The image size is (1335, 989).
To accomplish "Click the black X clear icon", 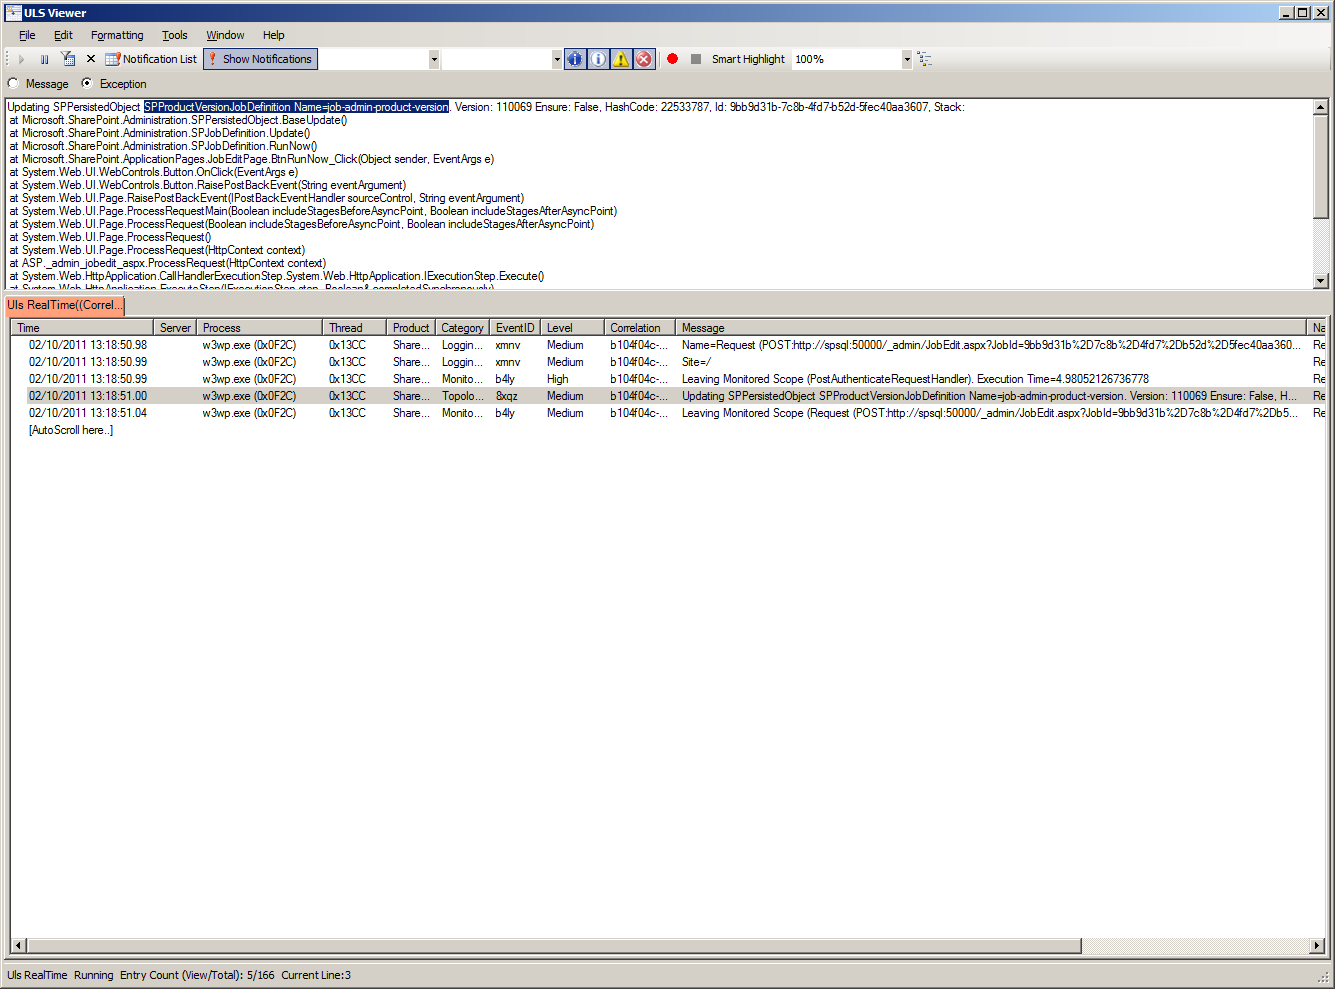I will click(x=91, y=59).
